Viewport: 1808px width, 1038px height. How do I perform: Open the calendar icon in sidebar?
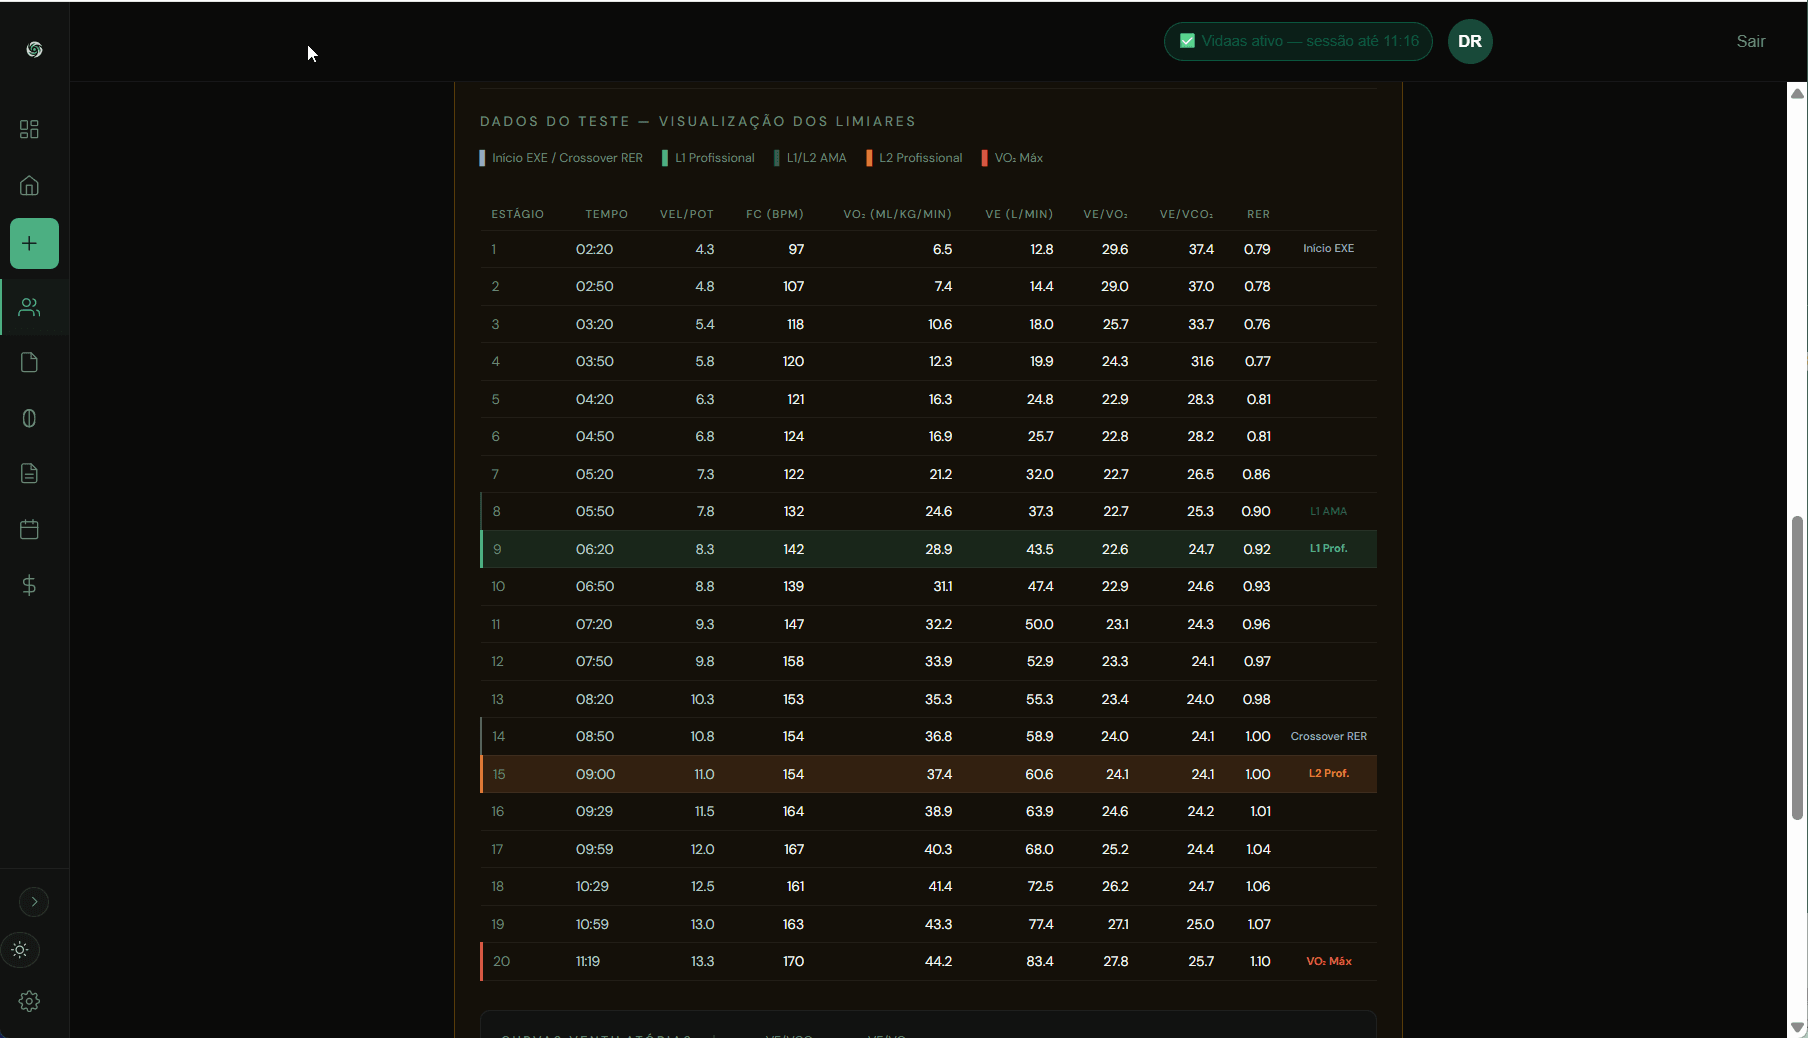tap(29, 529)
